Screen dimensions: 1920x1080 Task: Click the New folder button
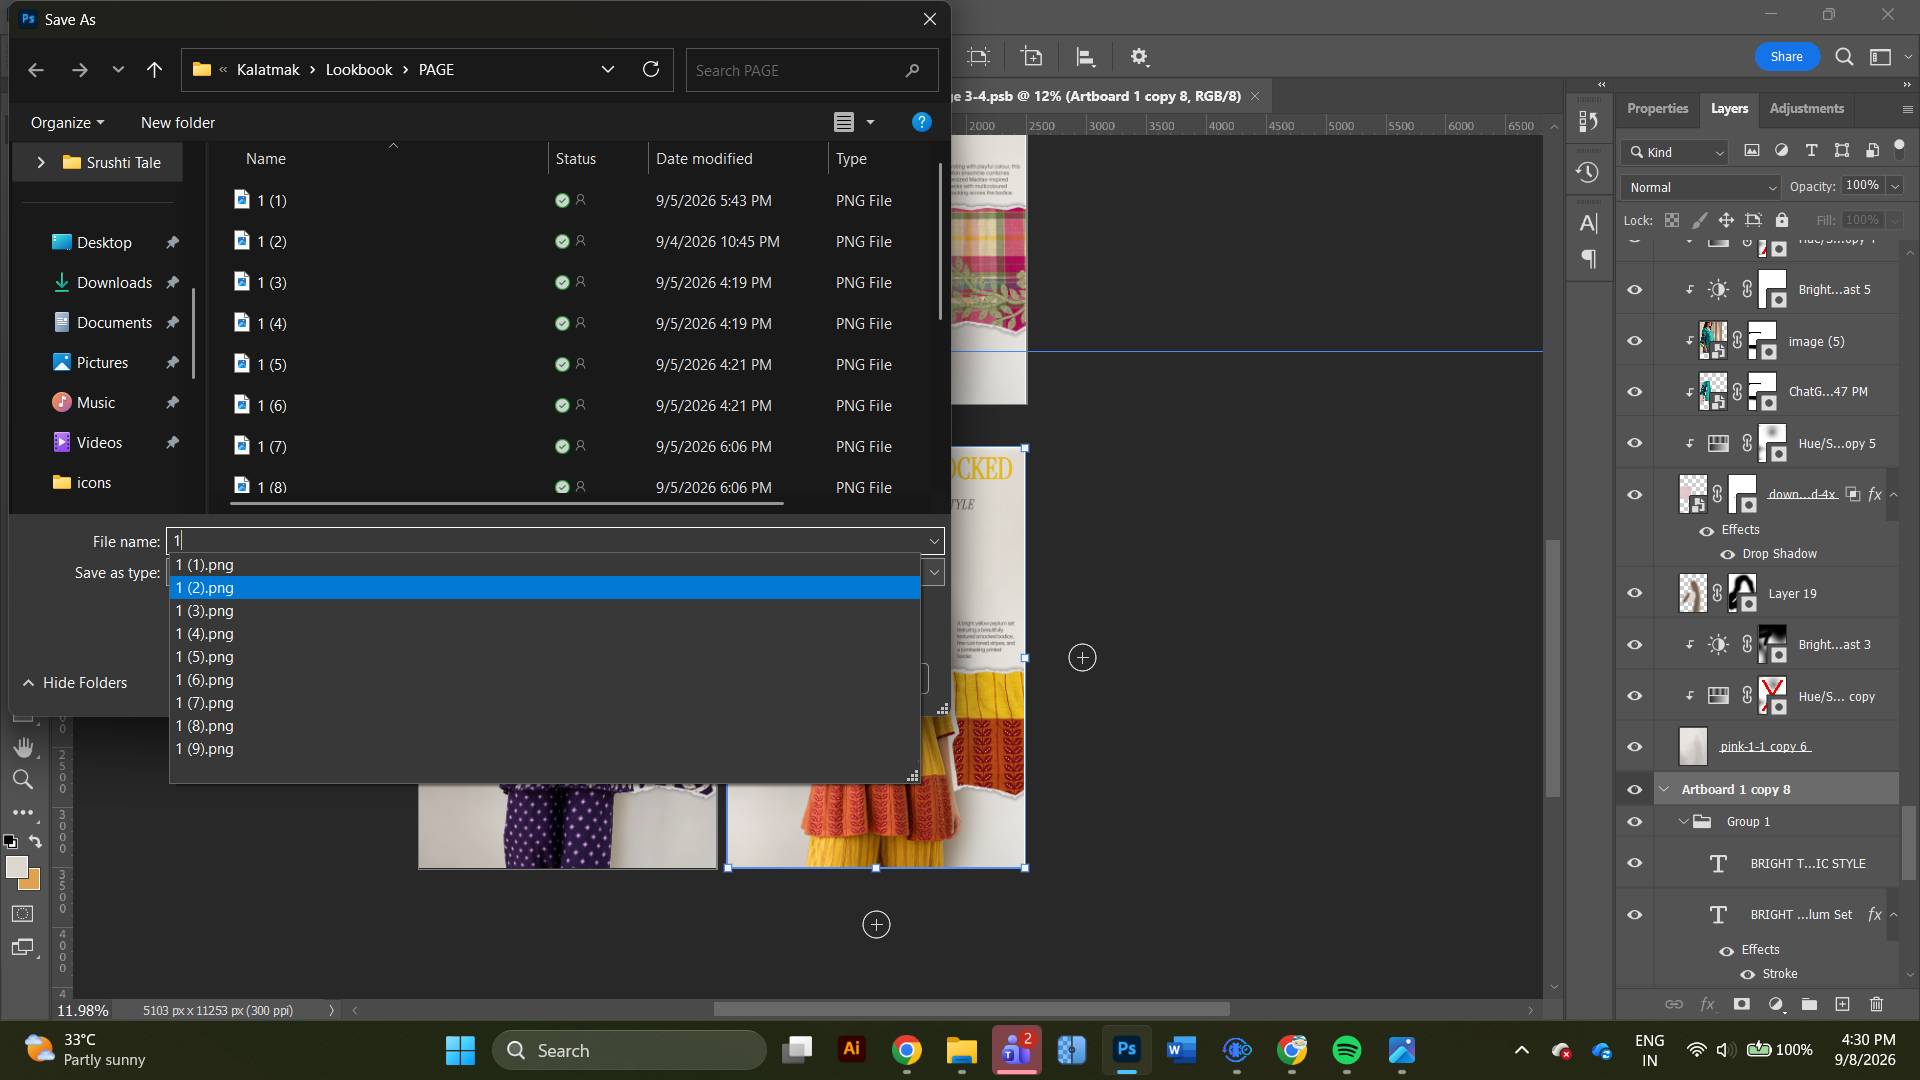click(178, 122)
